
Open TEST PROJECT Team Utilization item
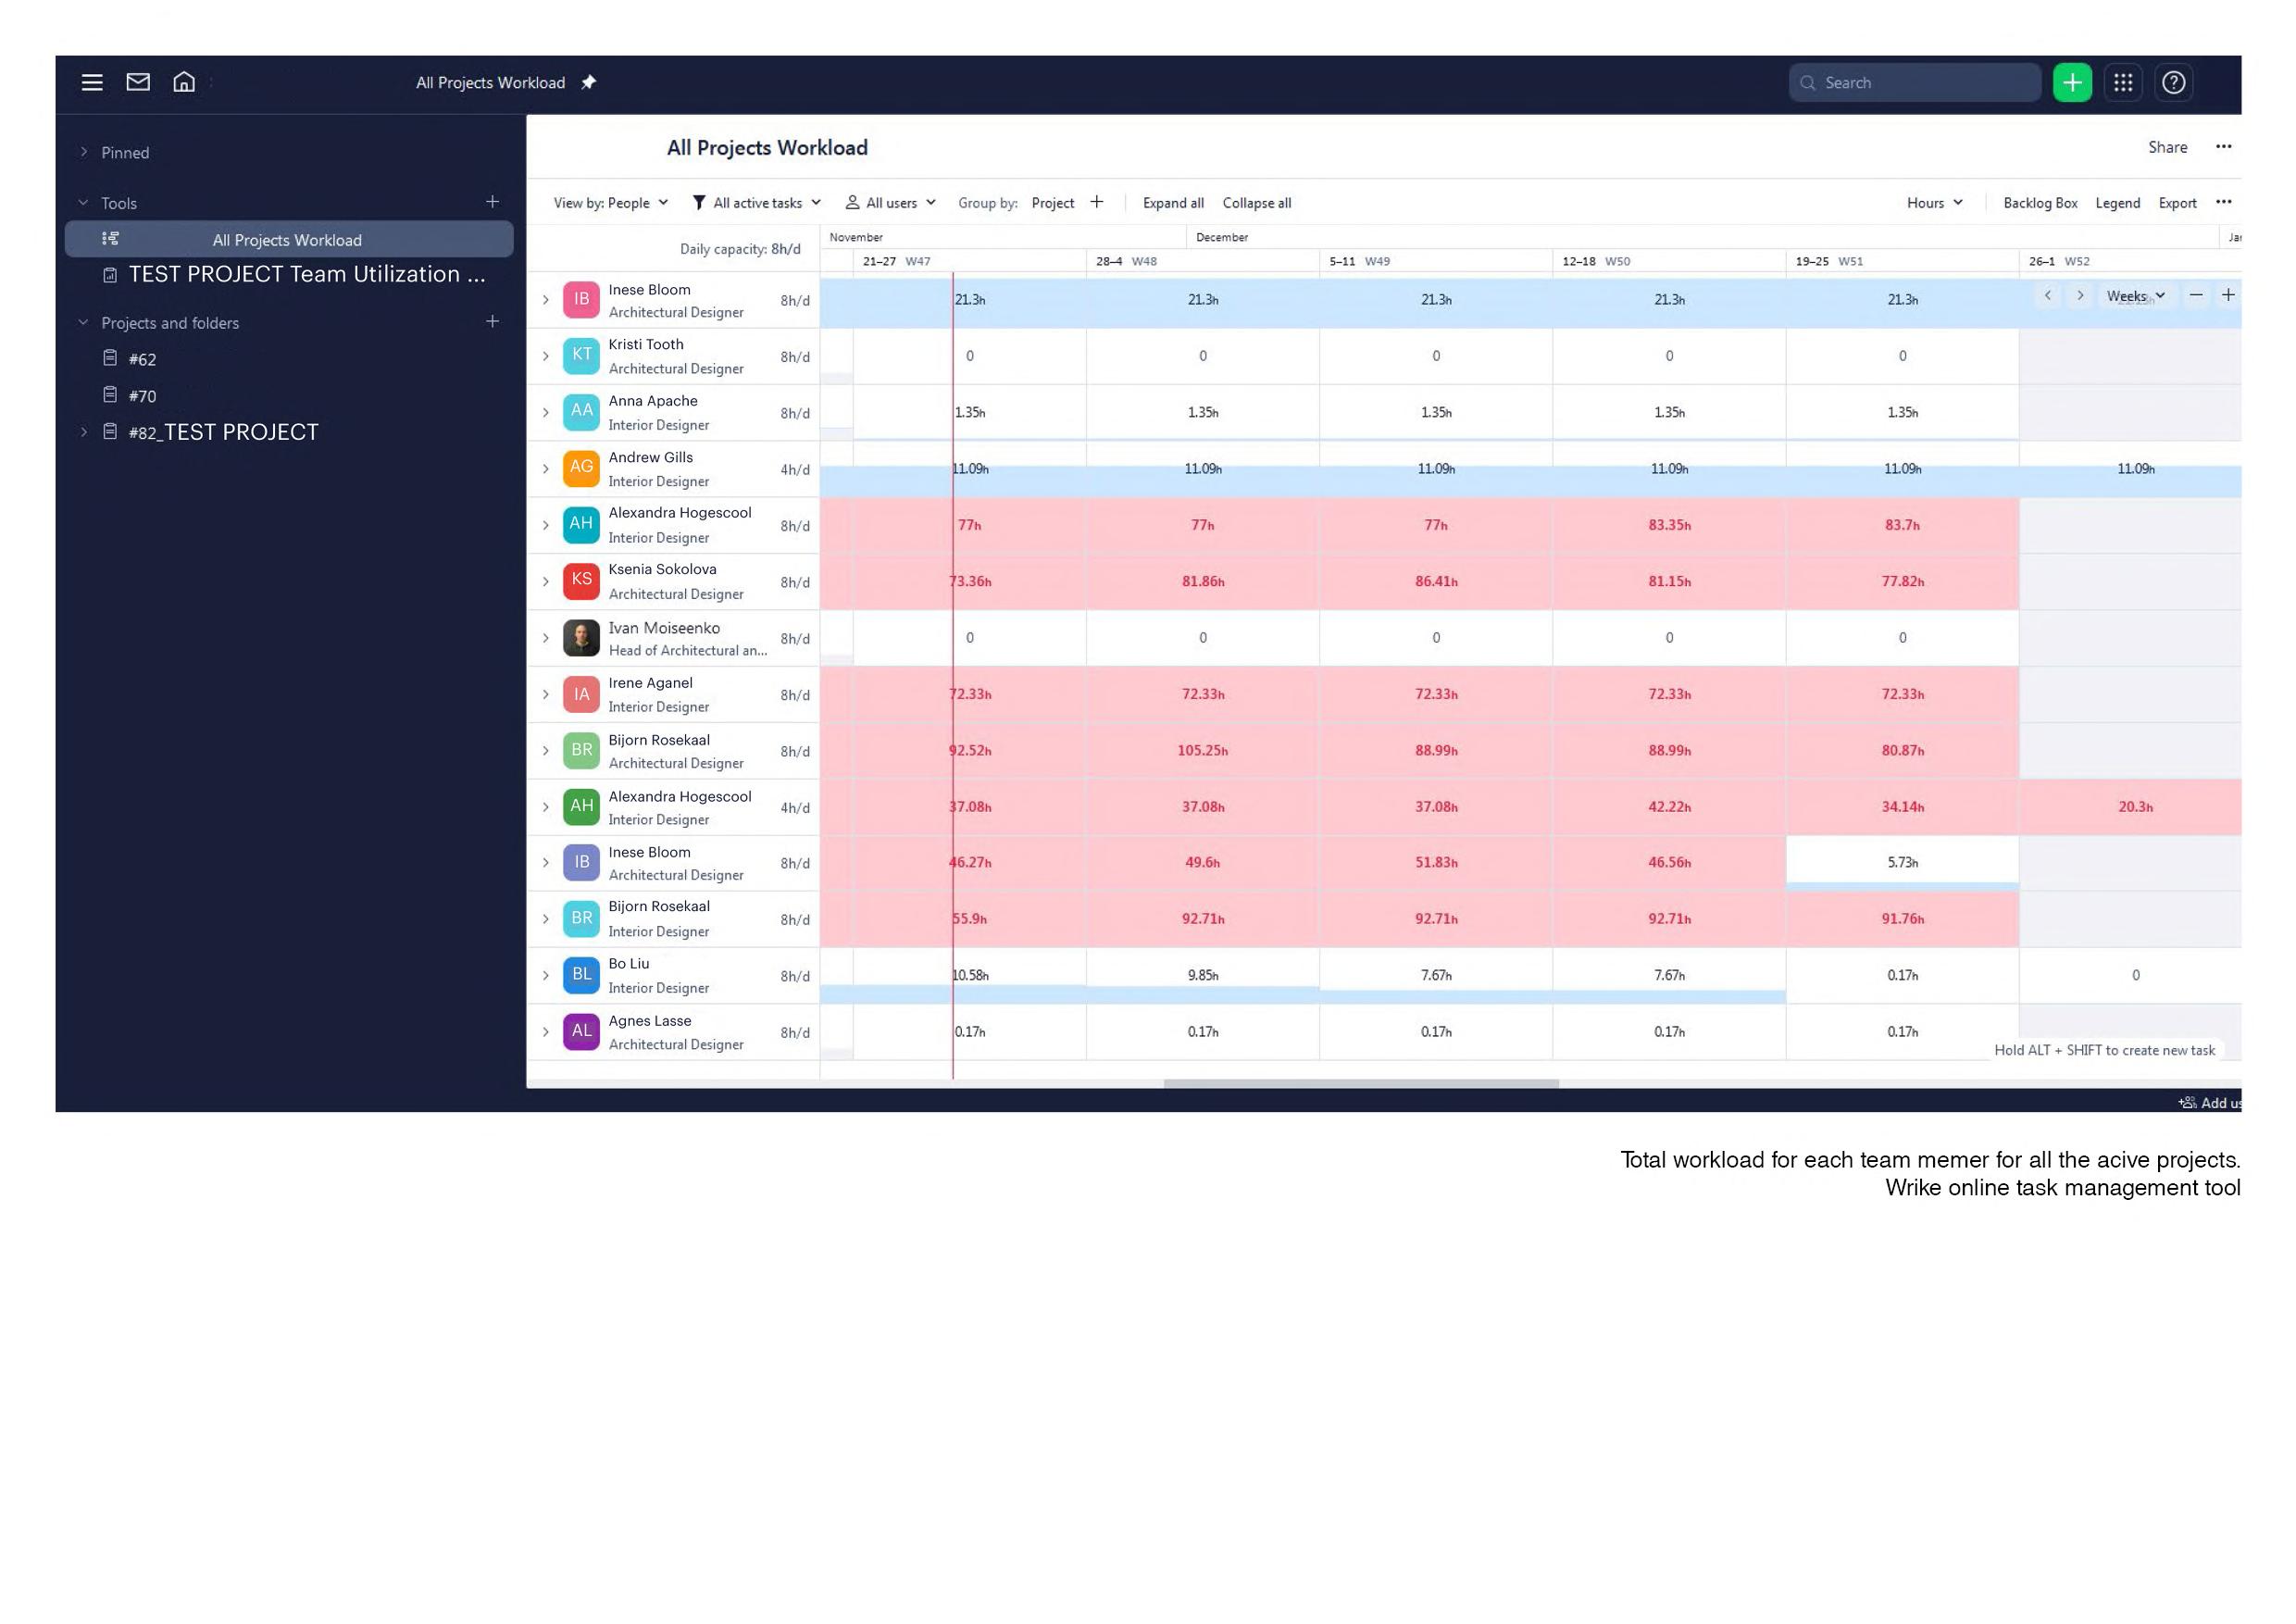306,275
